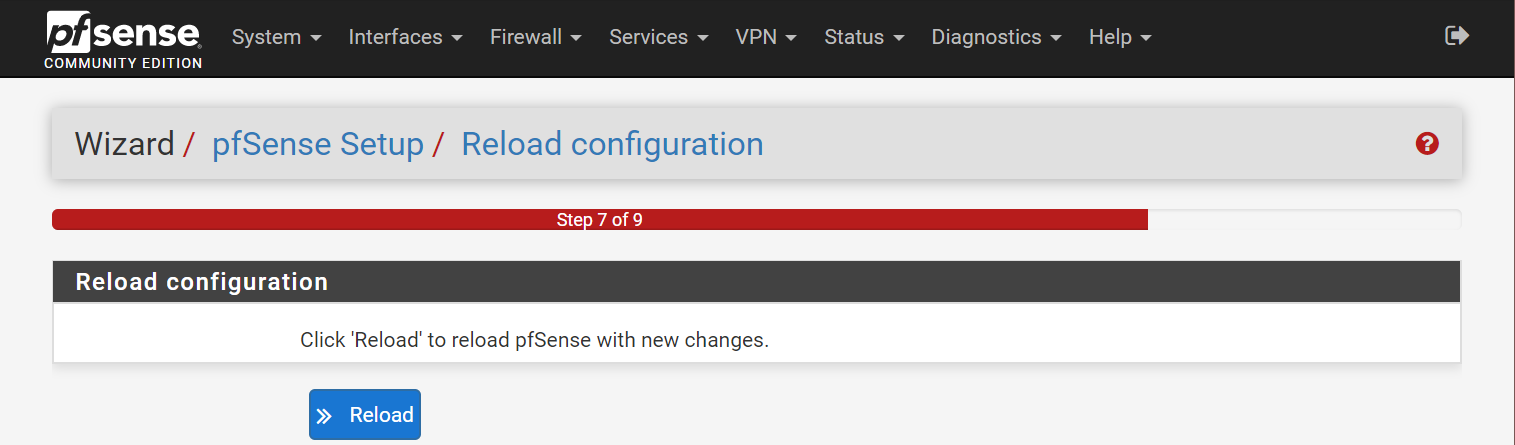Click the Wizard breadcrumb text
Image resolution: width=1515 pixels, height=445 pixels.
point(125,144)
